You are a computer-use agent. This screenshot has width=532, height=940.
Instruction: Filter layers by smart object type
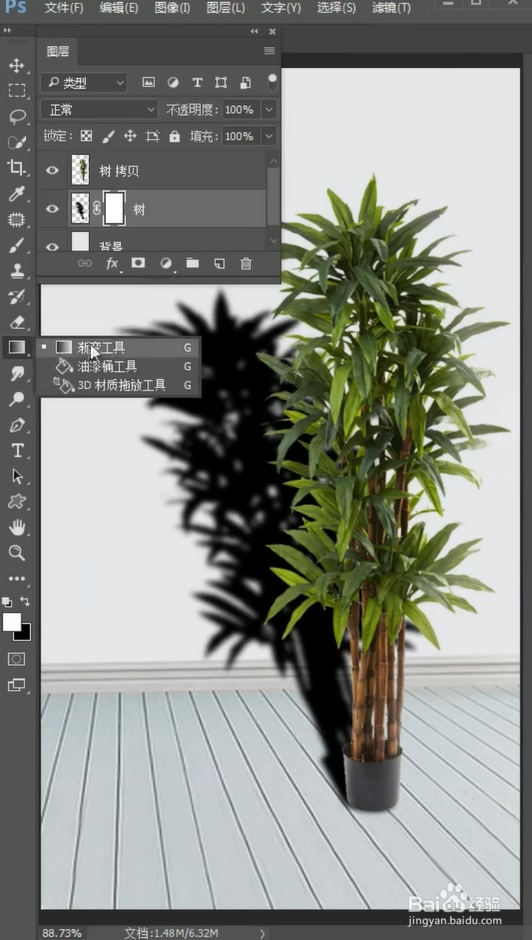(245, 83)
